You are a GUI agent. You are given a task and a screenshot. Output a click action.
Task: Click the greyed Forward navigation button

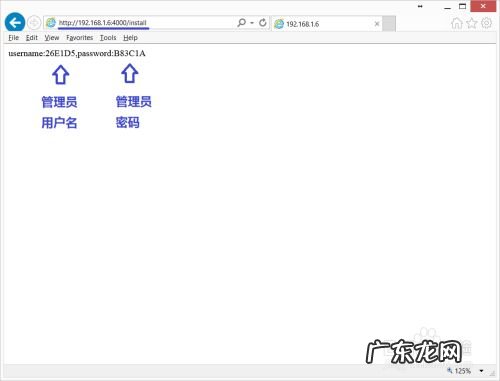click(x=34, y=23)
